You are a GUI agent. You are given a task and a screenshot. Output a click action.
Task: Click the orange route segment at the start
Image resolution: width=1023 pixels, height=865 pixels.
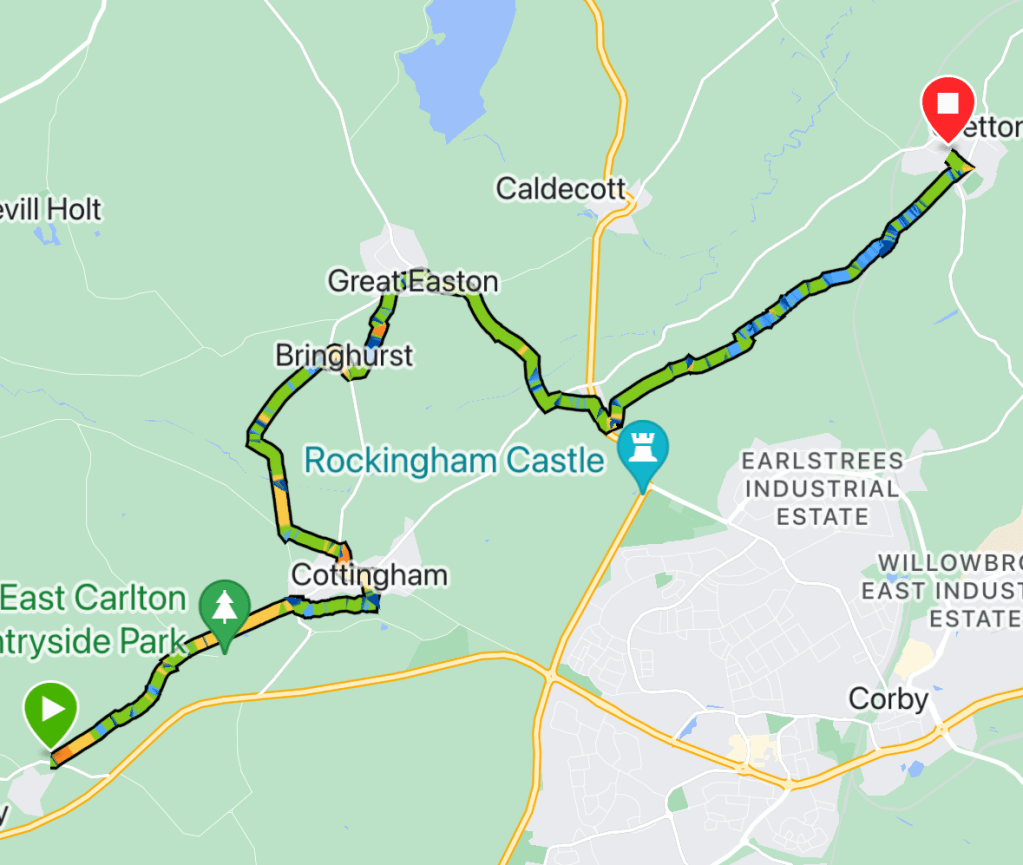pyautogui.click(x=63, y=756)
